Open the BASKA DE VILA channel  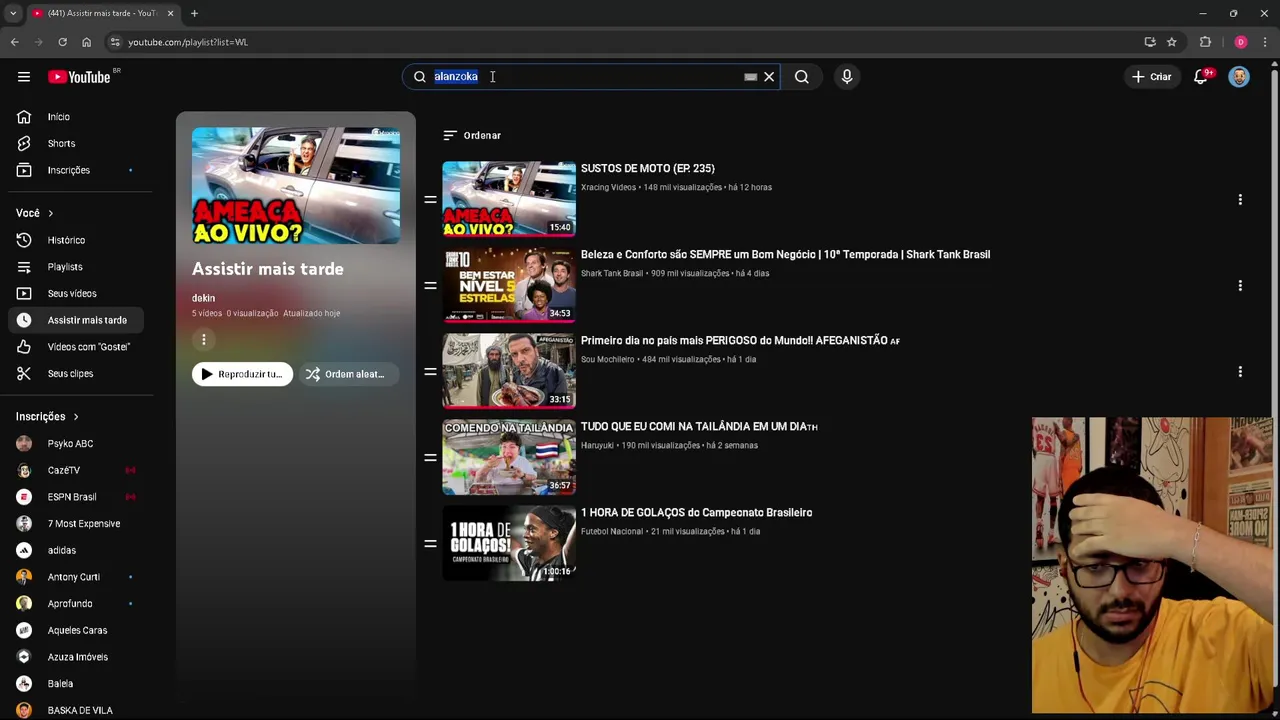pos(78,710)
